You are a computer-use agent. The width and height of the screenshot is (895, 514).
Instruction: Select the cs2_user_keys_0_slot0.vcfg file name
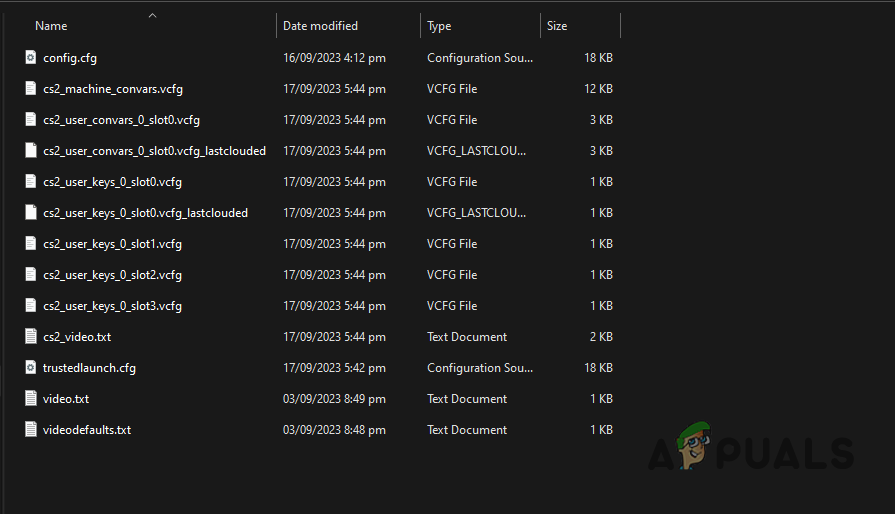click(x=112, y=182)
